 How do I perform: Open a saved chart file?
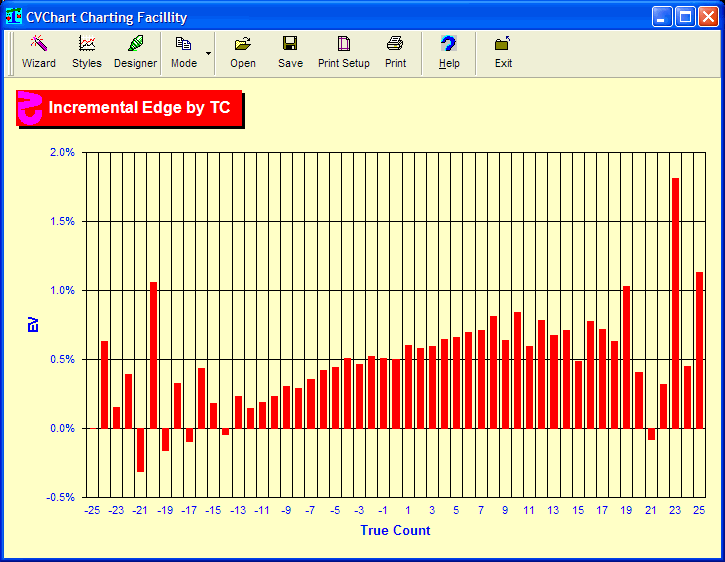243,52
